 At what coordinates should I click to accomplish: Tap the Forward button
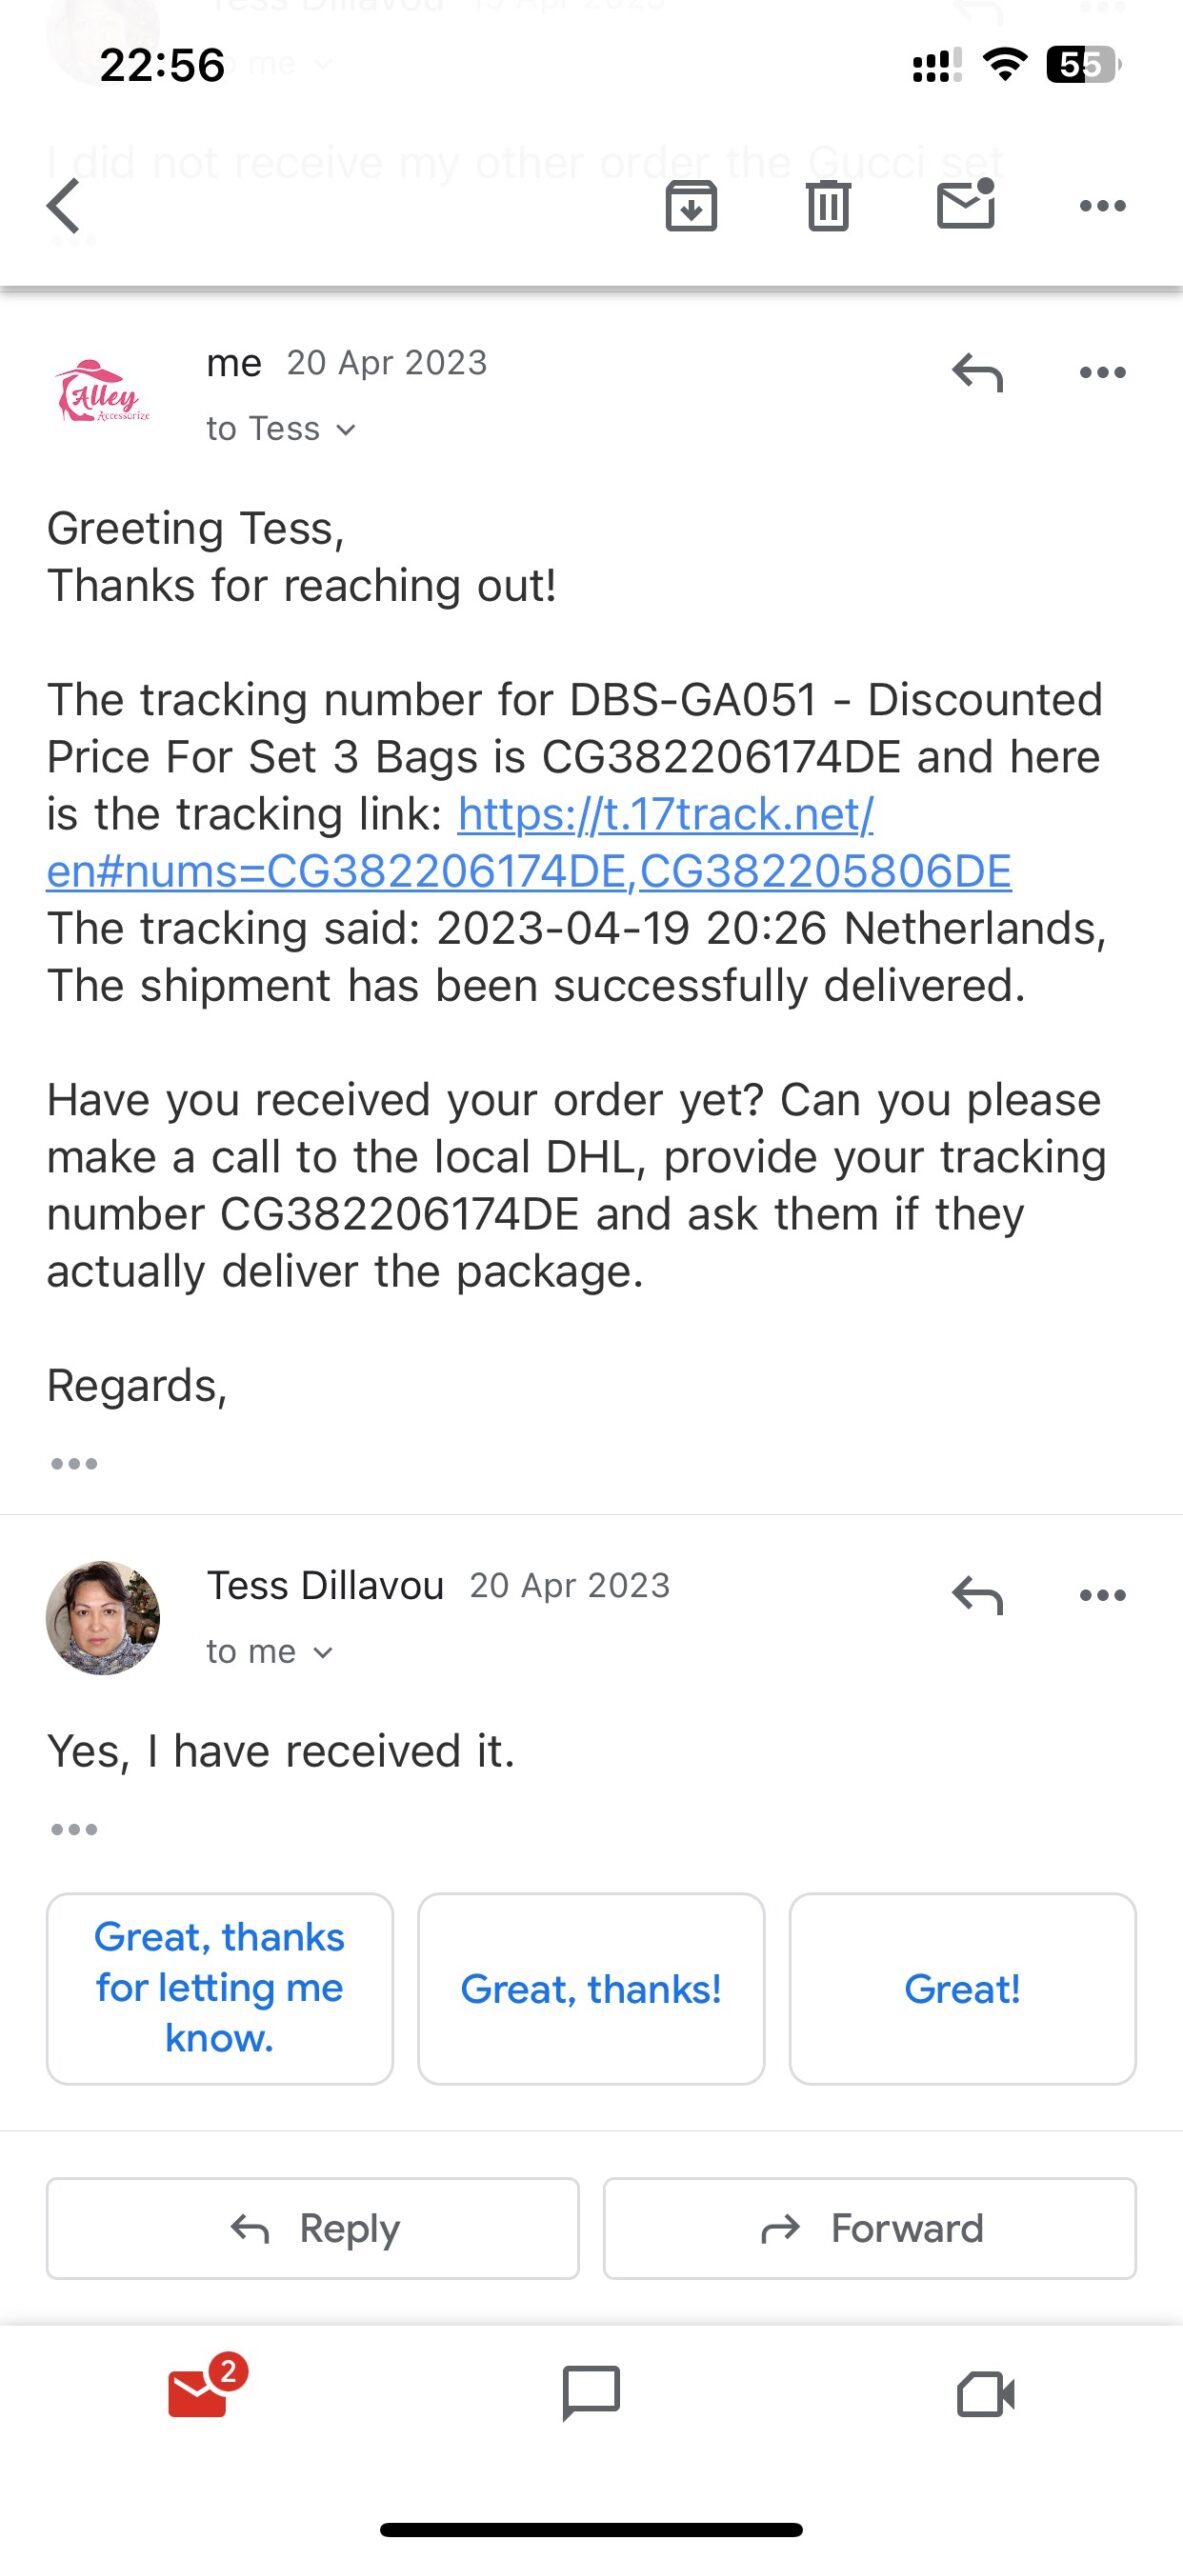tap(866, 2229)
